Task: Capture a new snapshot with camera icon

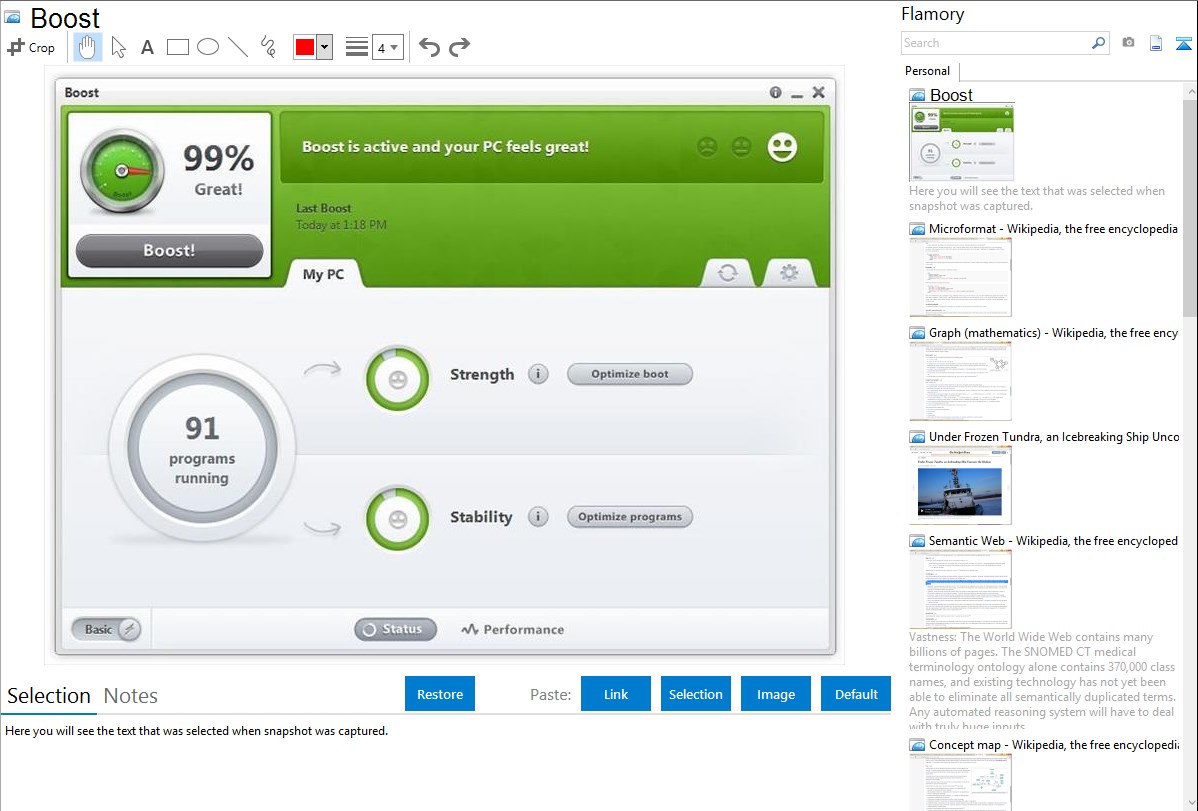Action: coord(1128,43)
